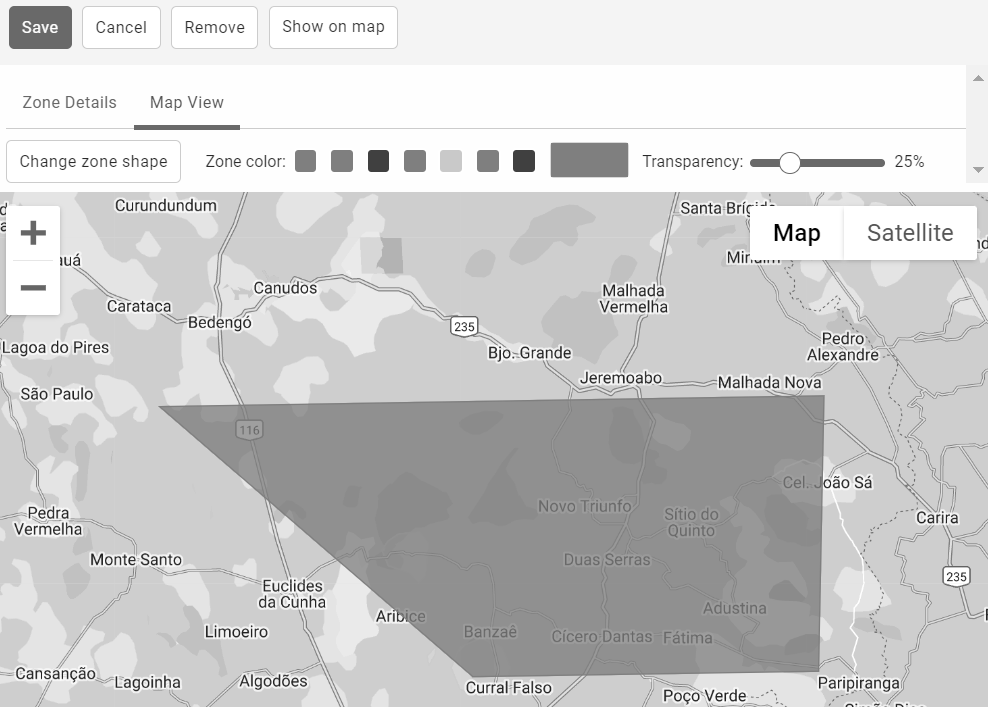The image size is (988, 707).
Task: Click the Bedengó map label
Action: coord(220,323)
